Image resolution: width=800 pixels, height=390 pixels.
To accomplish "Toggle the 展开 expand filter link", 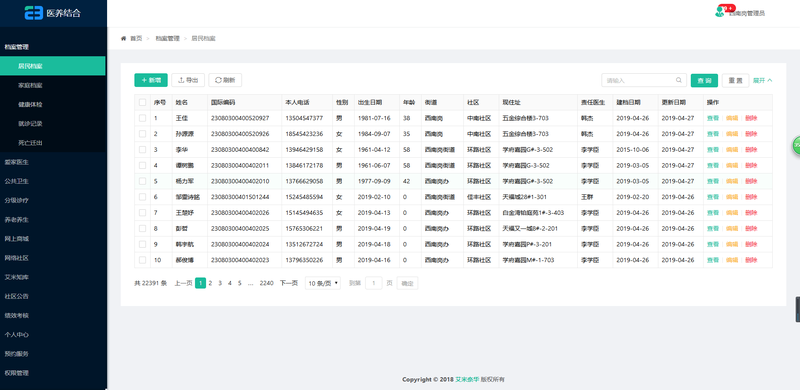I will point(763,81).
